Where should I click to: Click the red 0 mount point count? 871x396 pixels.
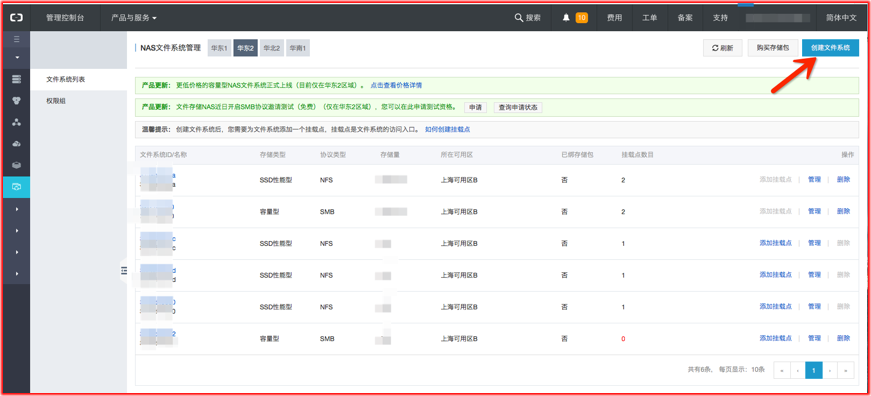(x=623, y=339)
